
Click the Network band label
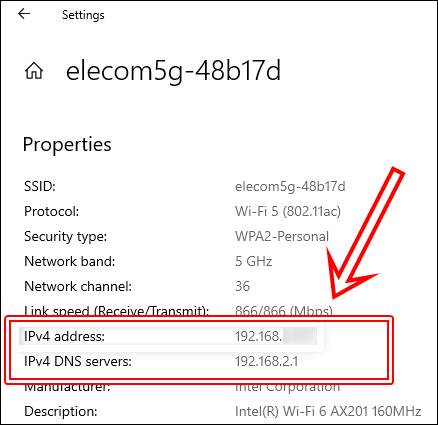click(x=70, y=261)
